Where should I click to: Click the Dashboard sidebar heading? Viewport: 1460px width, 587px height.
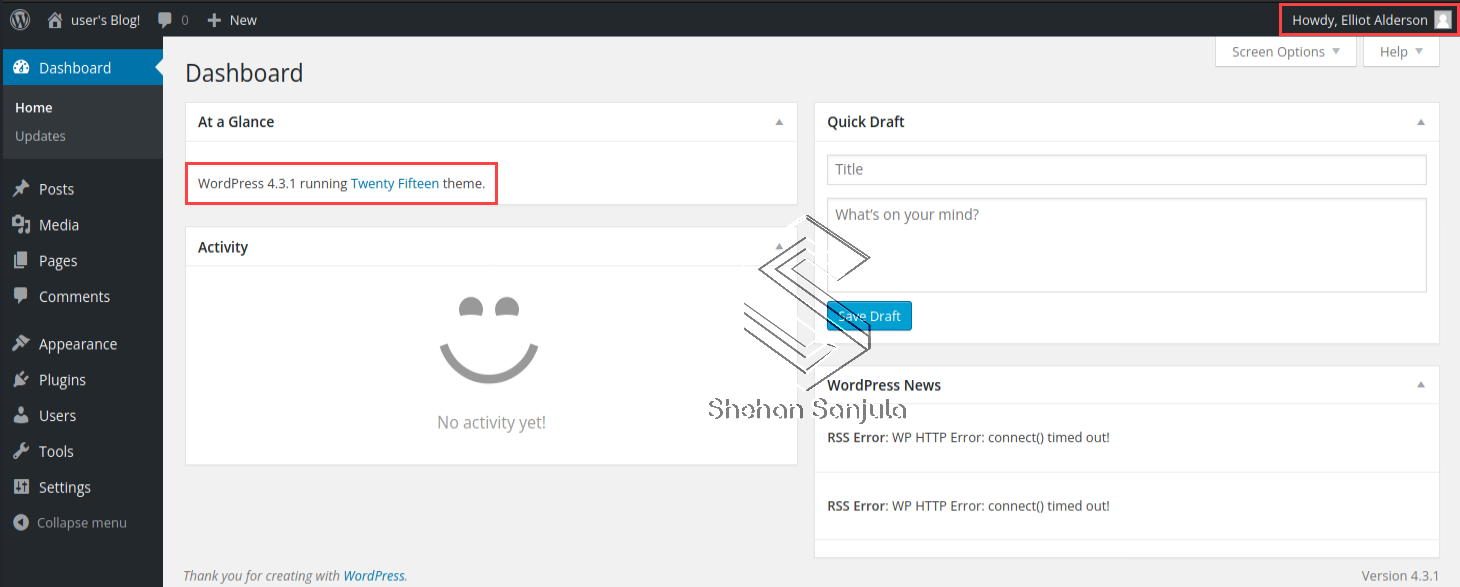pyautogui.click(x=81, y=68)
